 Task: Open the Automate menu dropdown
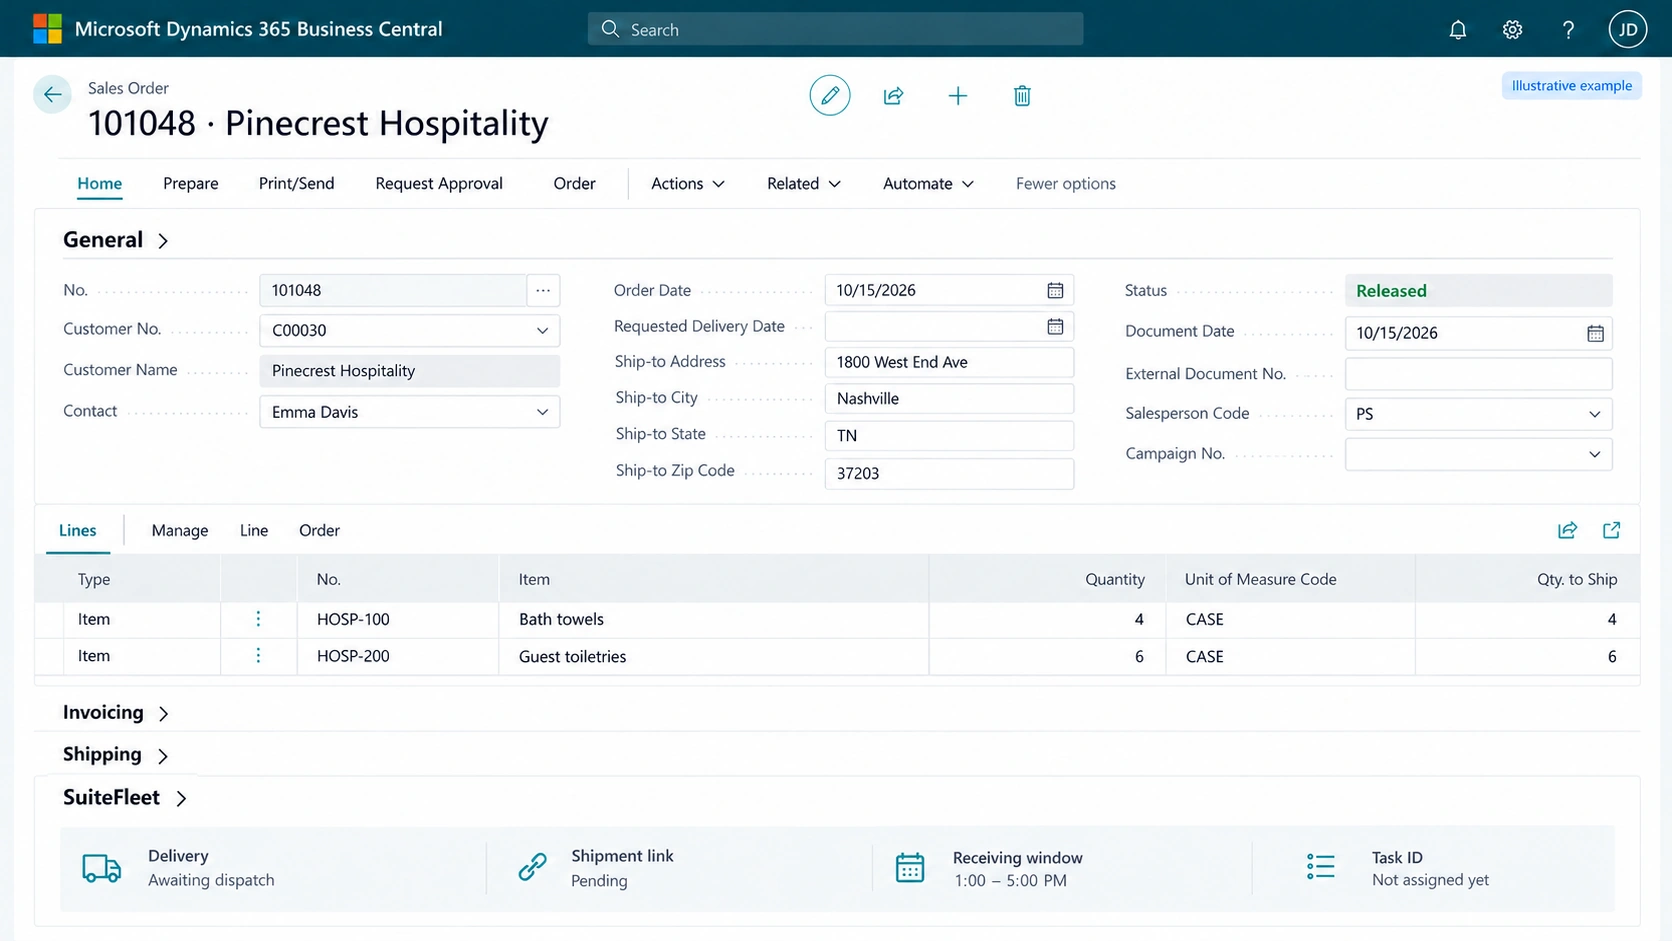[x=928, y=183]
